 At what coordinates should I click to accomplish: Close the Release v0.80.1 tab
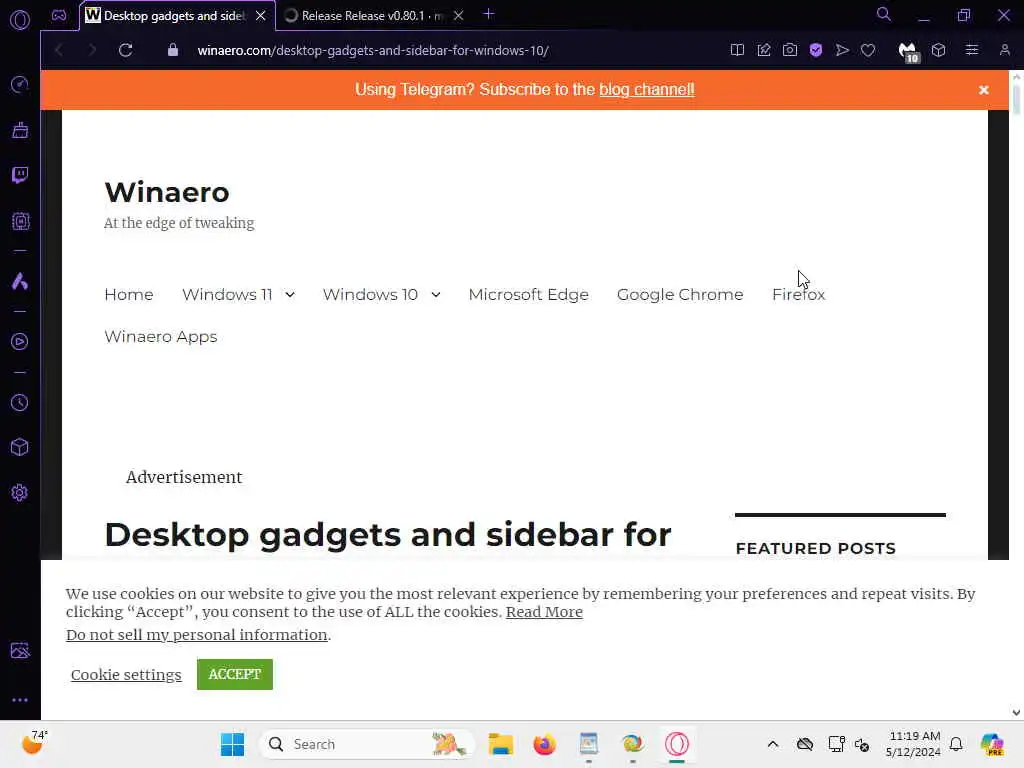[x=458, y=16]
